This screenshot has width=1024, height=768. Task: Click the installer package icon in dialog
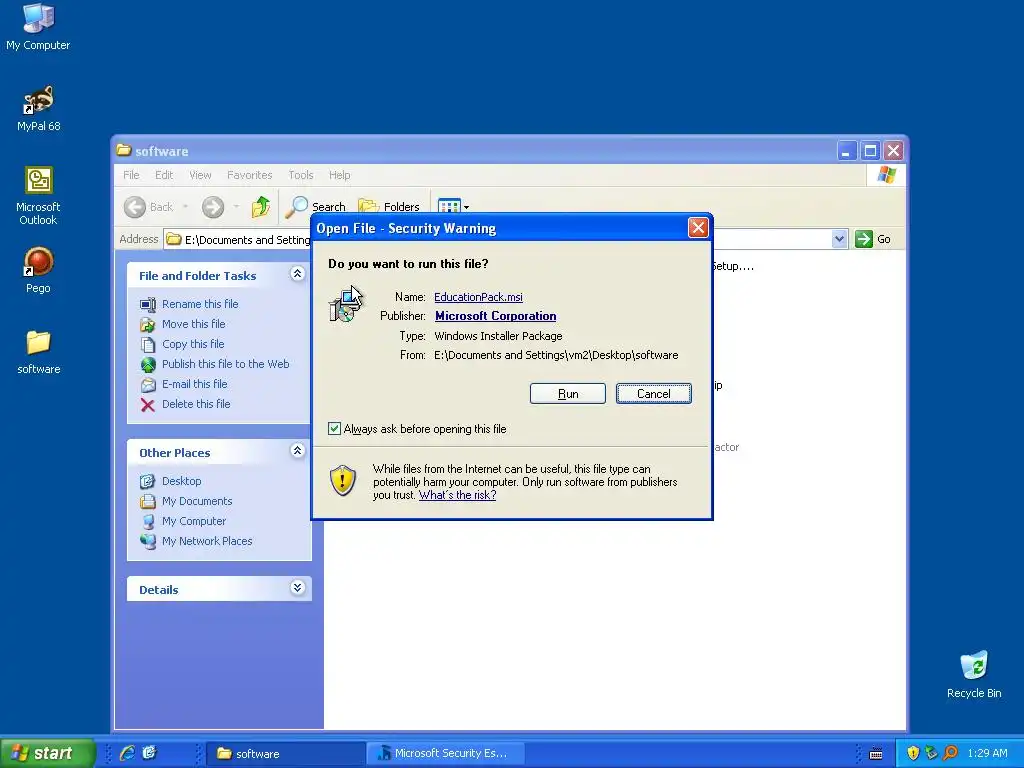[x=345, y=305]
